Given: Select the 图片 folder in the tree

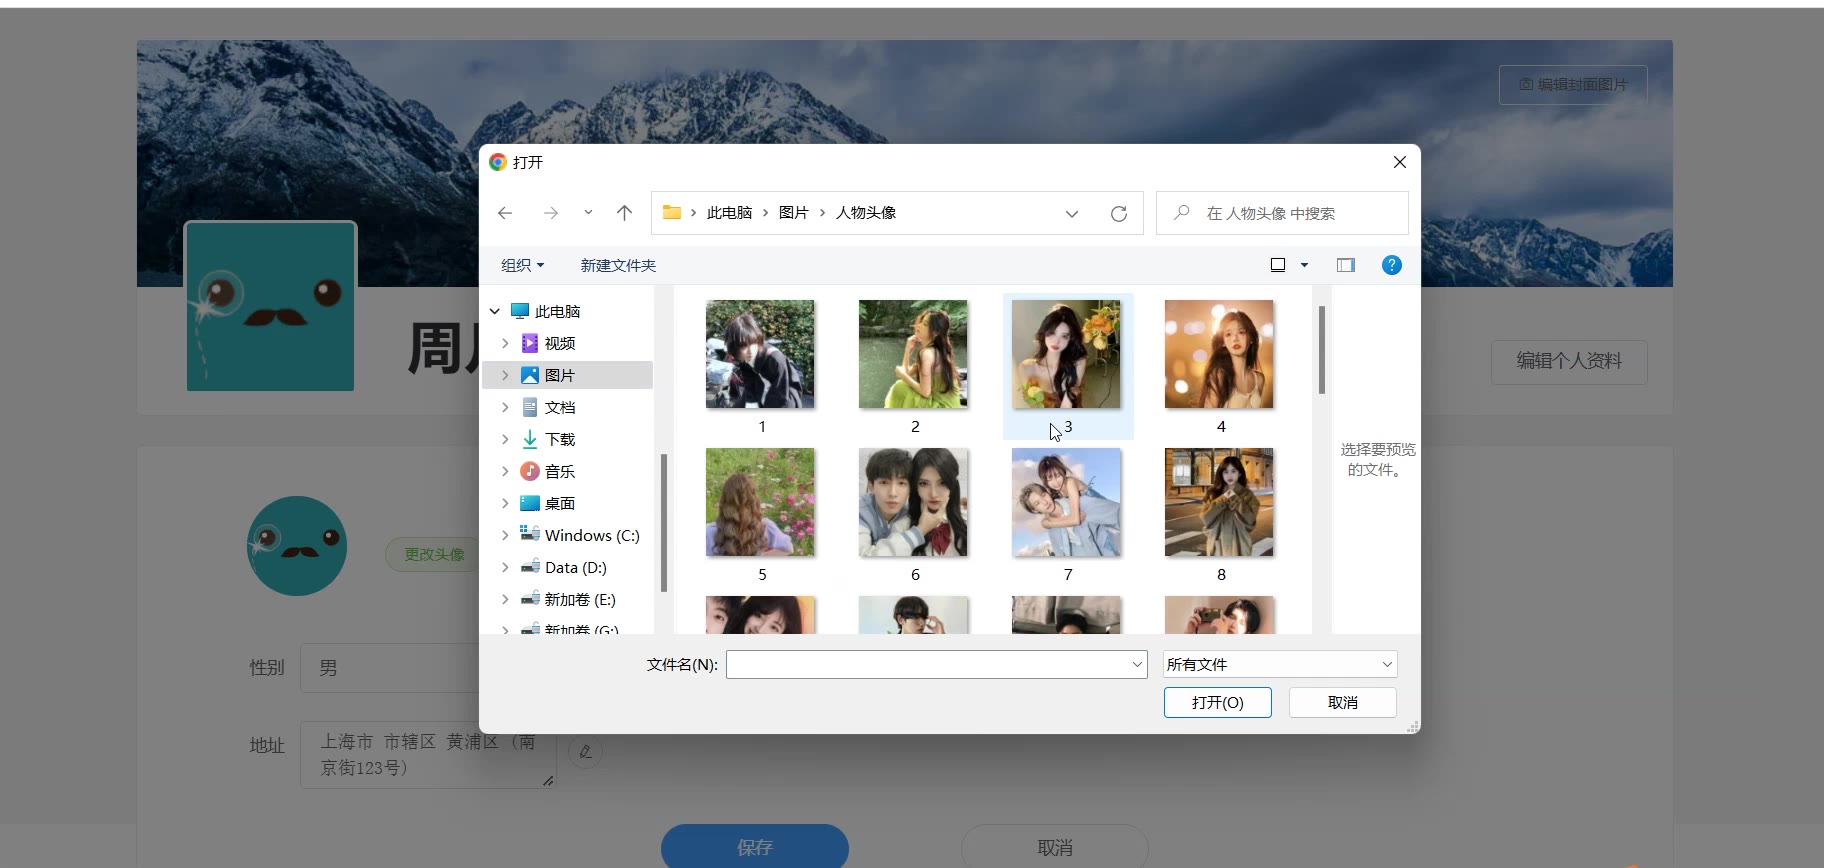Looking at the screenshot, I should (x=560, y=376).
